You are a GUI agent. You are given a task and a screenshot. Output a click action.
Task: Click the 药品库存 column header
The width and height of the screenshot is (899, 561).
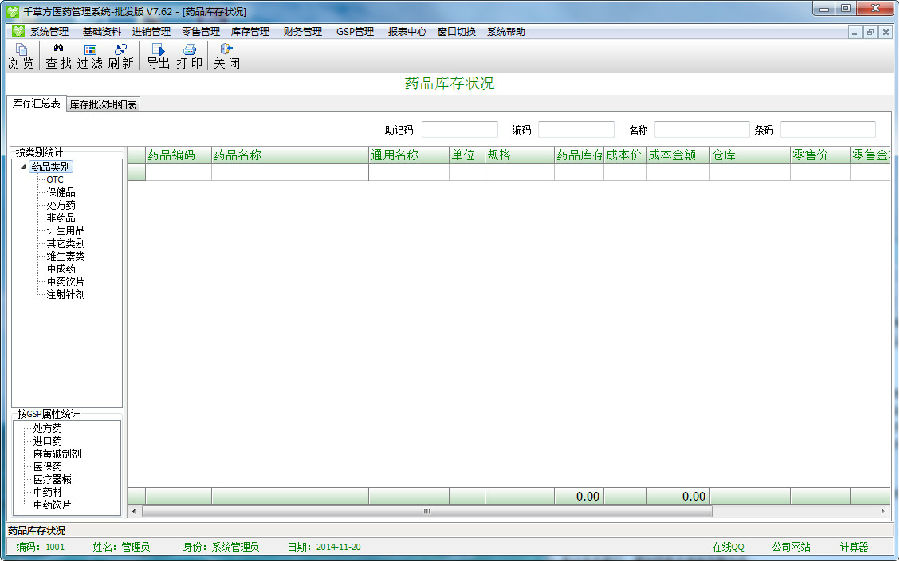coord(579,155)
